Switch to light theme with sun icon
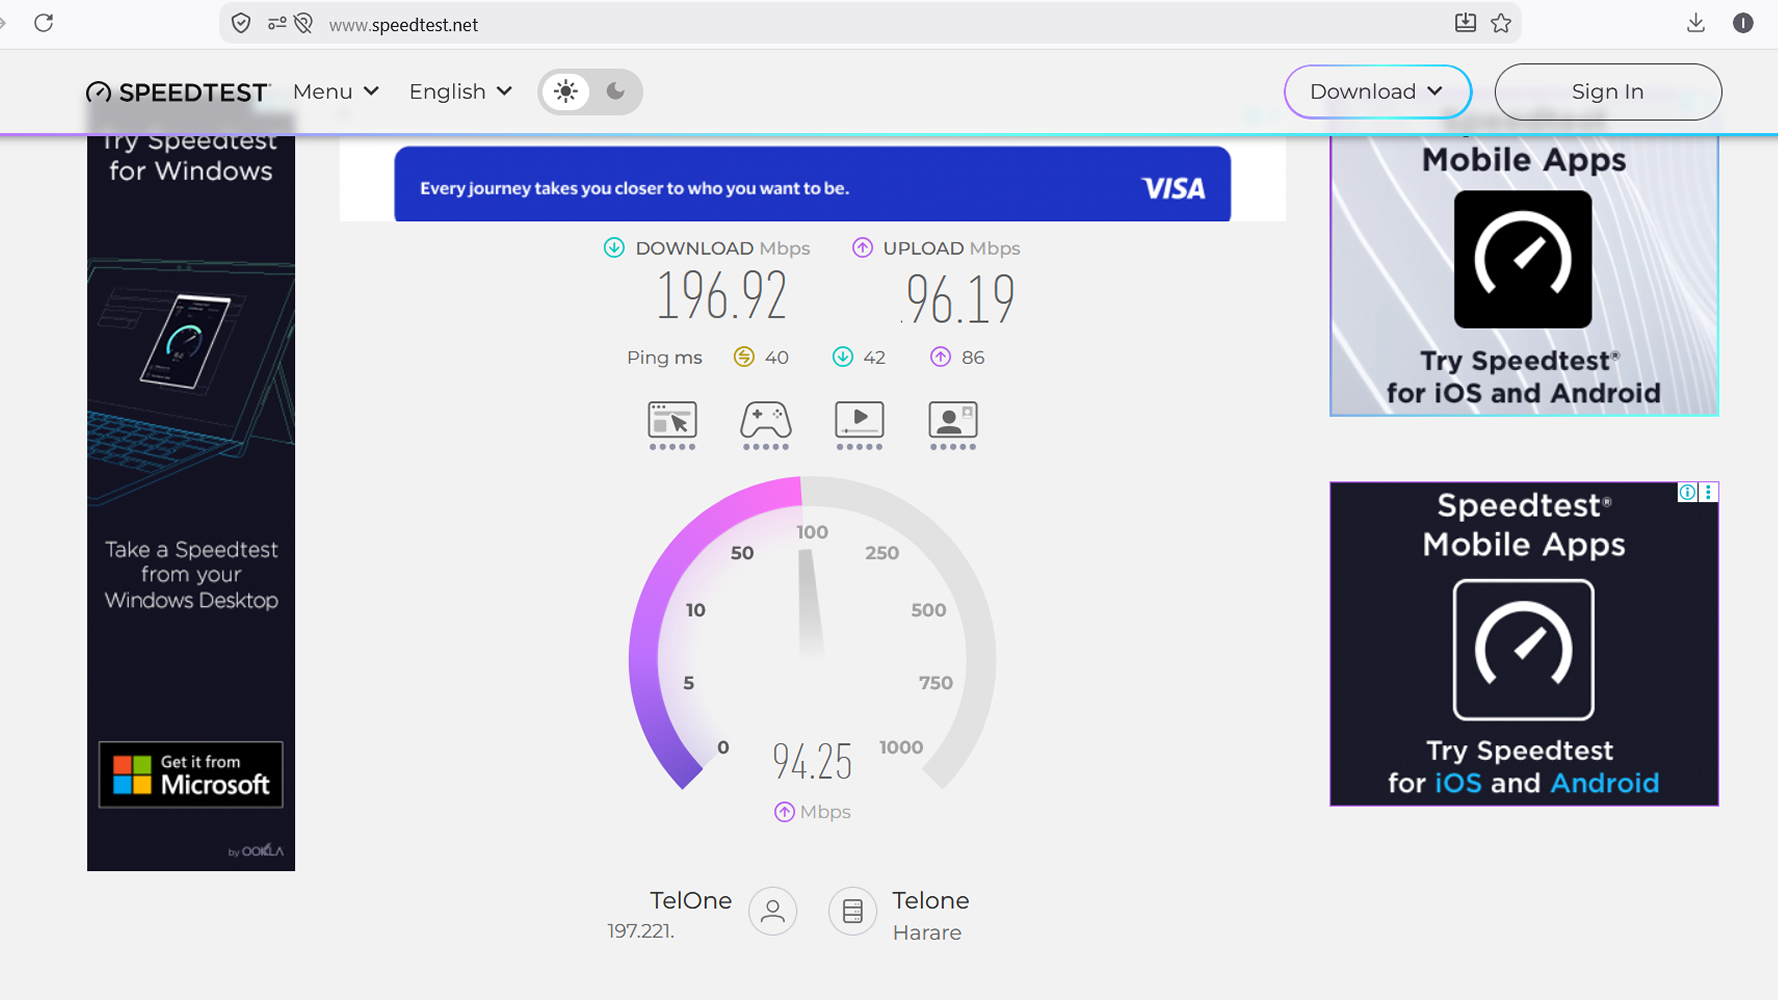Viewport: 1778px width, 1000px height. click(x=566, y=92)
